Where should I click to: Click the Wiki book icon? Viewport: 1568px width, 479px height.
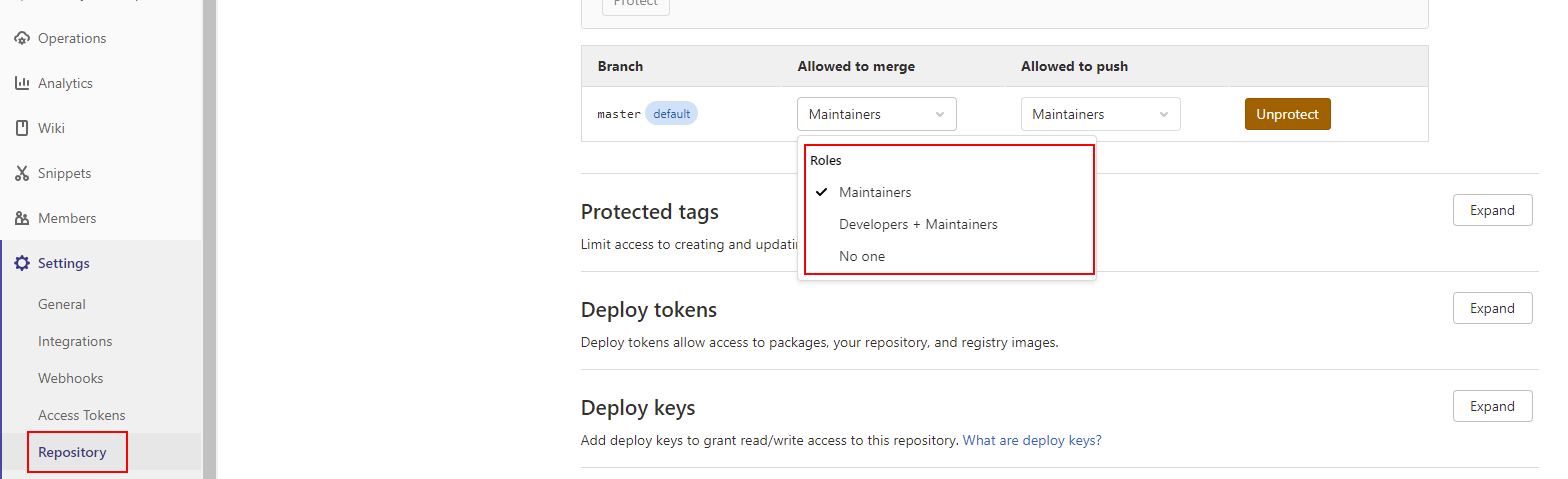tap(22, 128)
